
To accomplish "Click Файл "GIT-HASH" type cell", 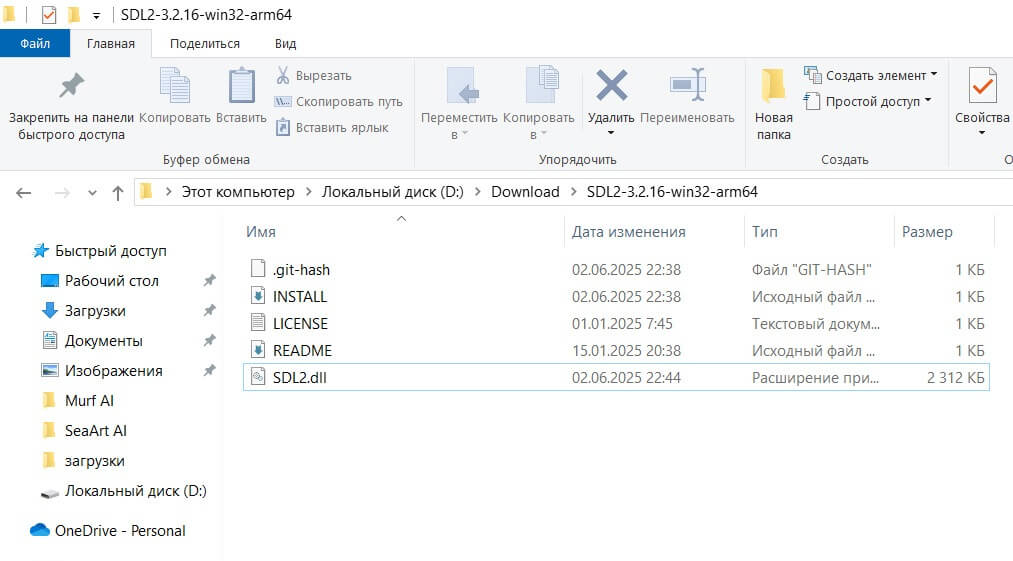I will coord(811,270).
